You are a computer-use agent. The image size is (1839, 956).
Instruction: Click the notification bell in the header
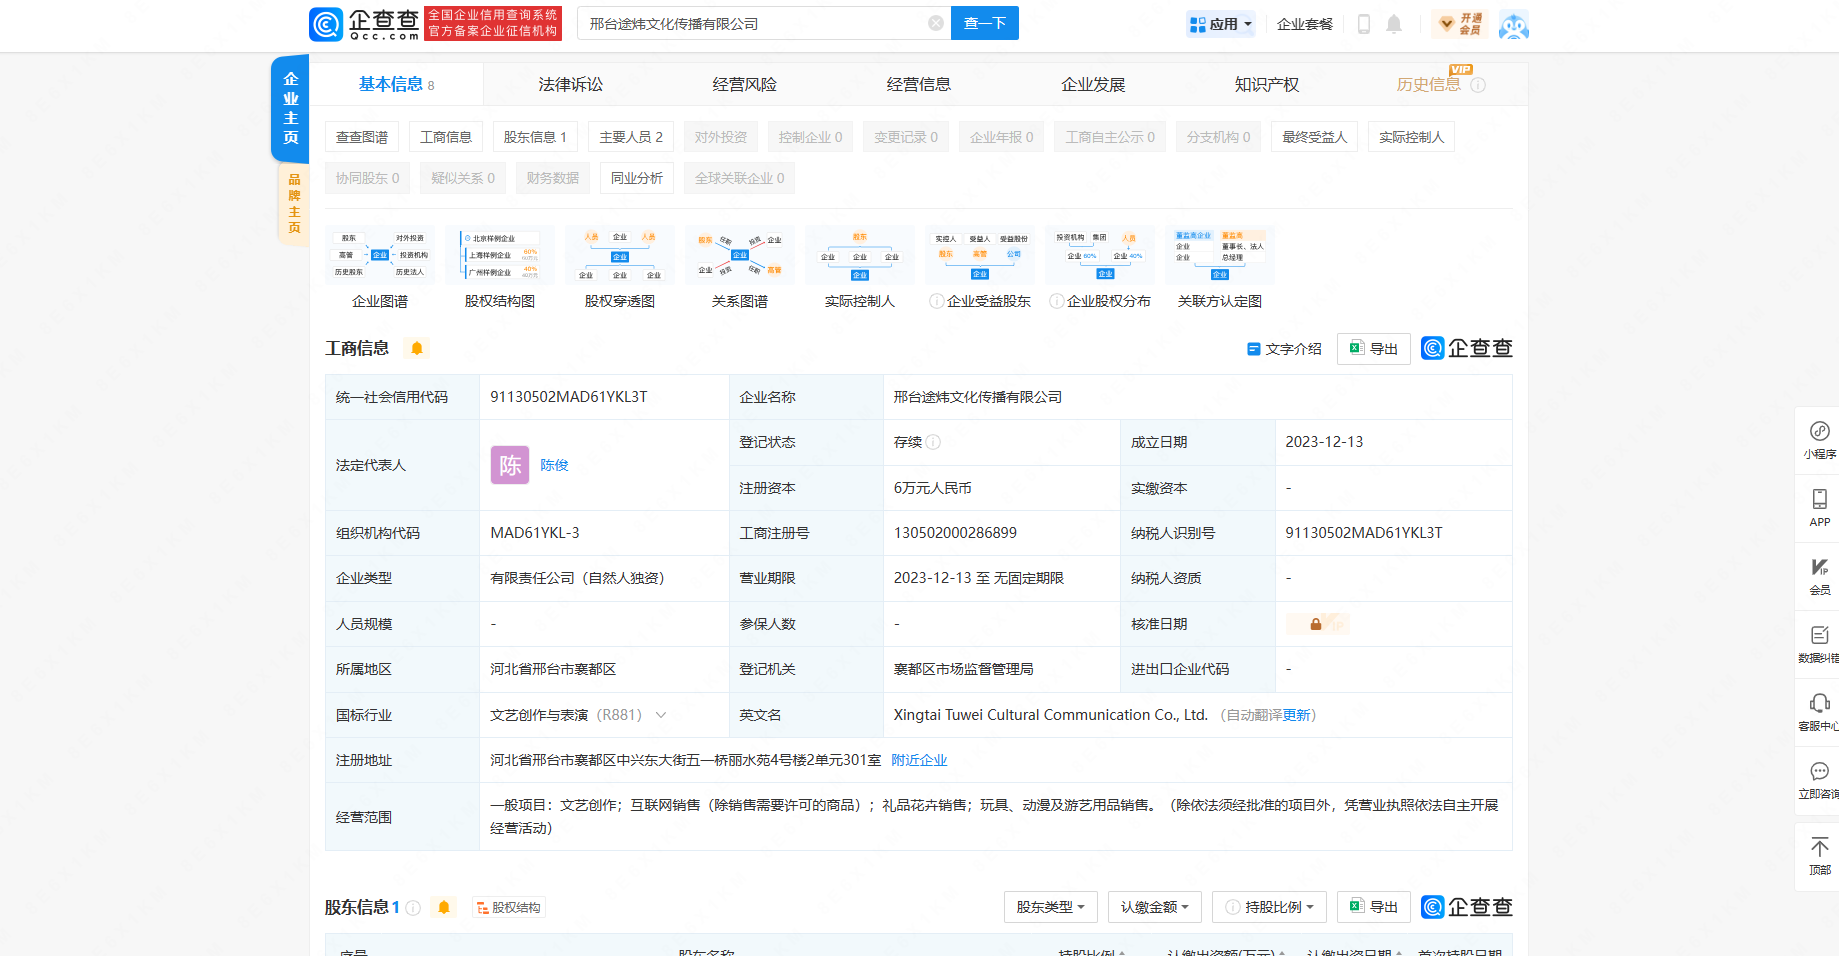tap(1393, 24)
